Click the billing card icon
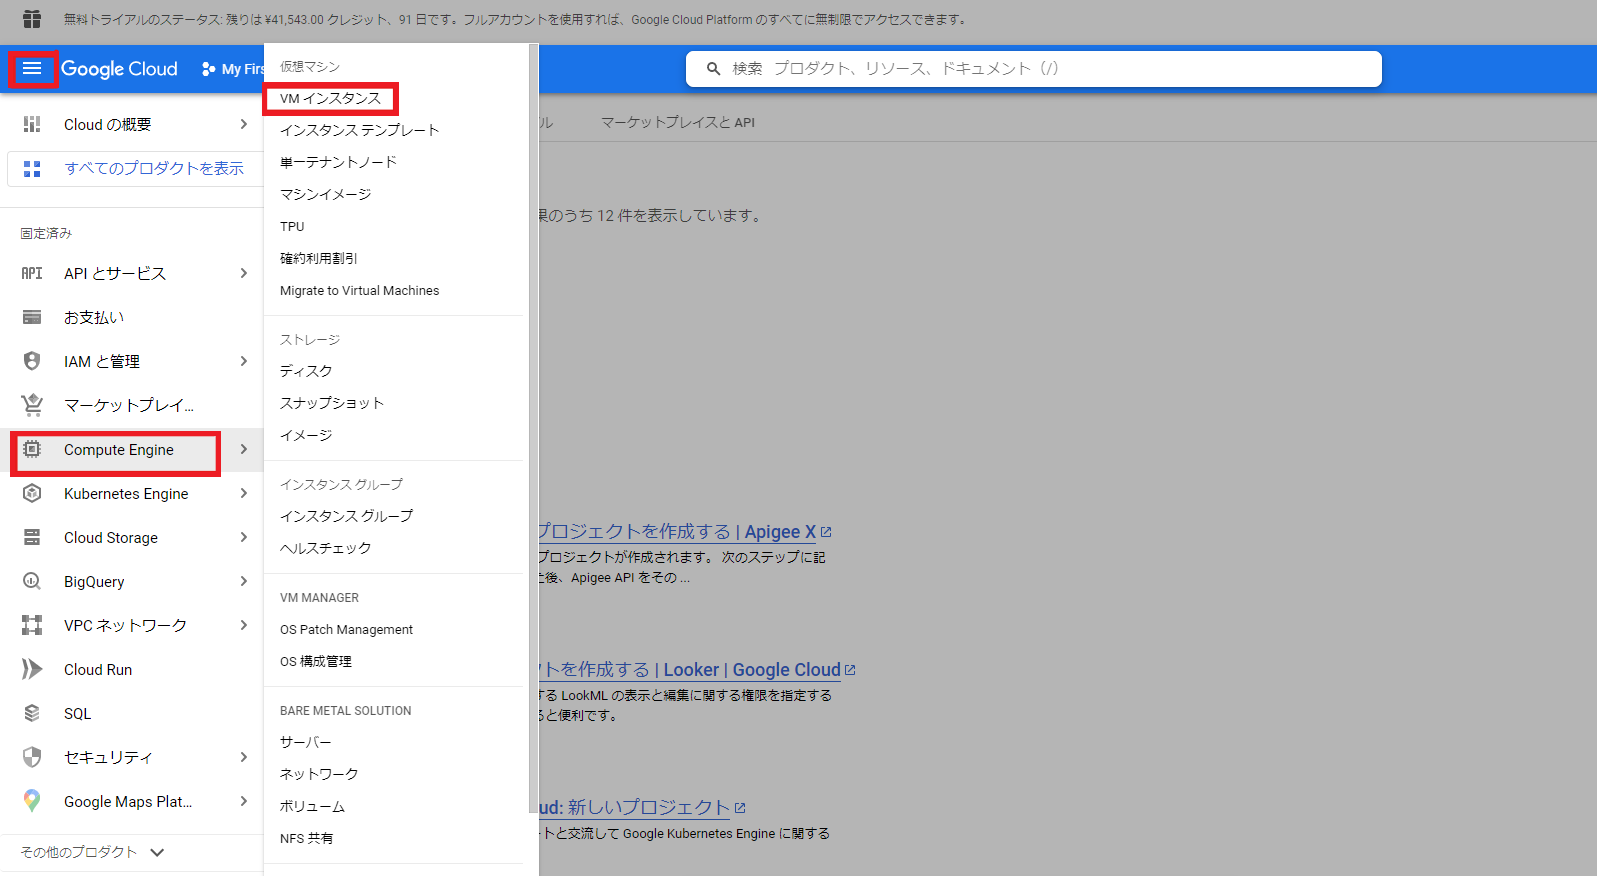Image resolution: width=1597 pixels, height=876 pixels. [x=32, y=317]
